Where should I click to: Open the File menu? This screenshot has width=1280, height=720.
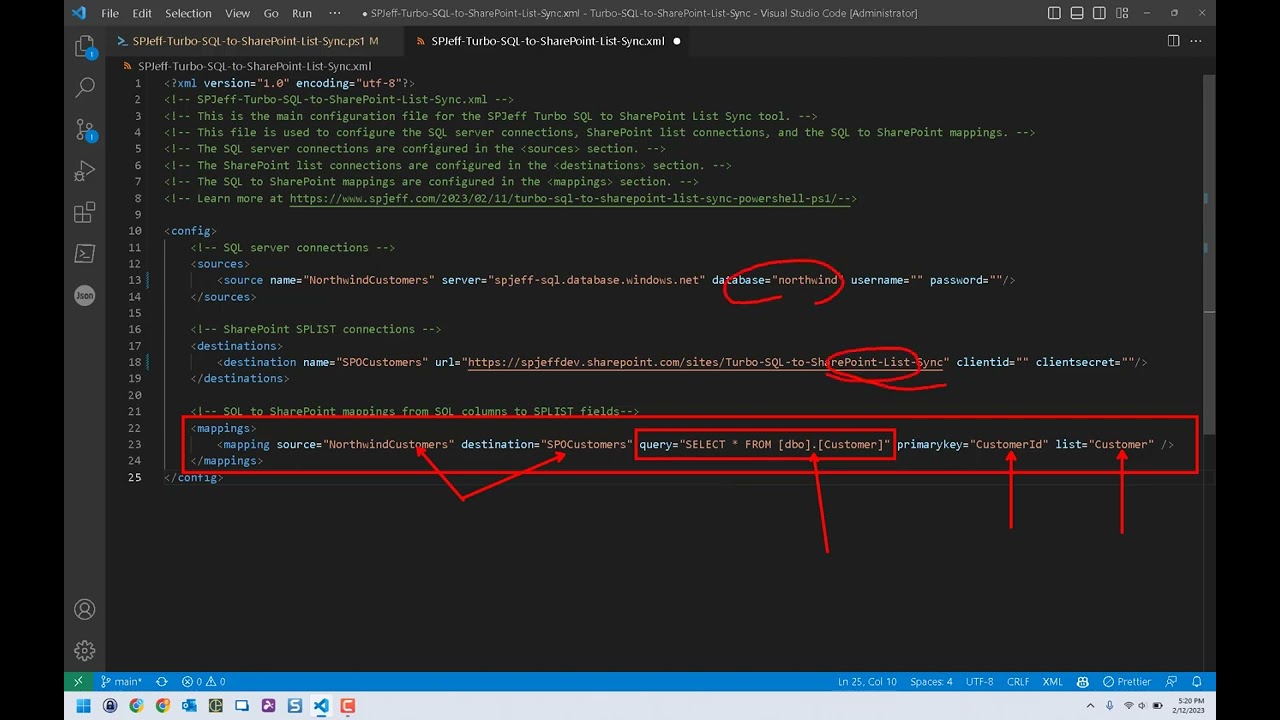tap(110, 13)
